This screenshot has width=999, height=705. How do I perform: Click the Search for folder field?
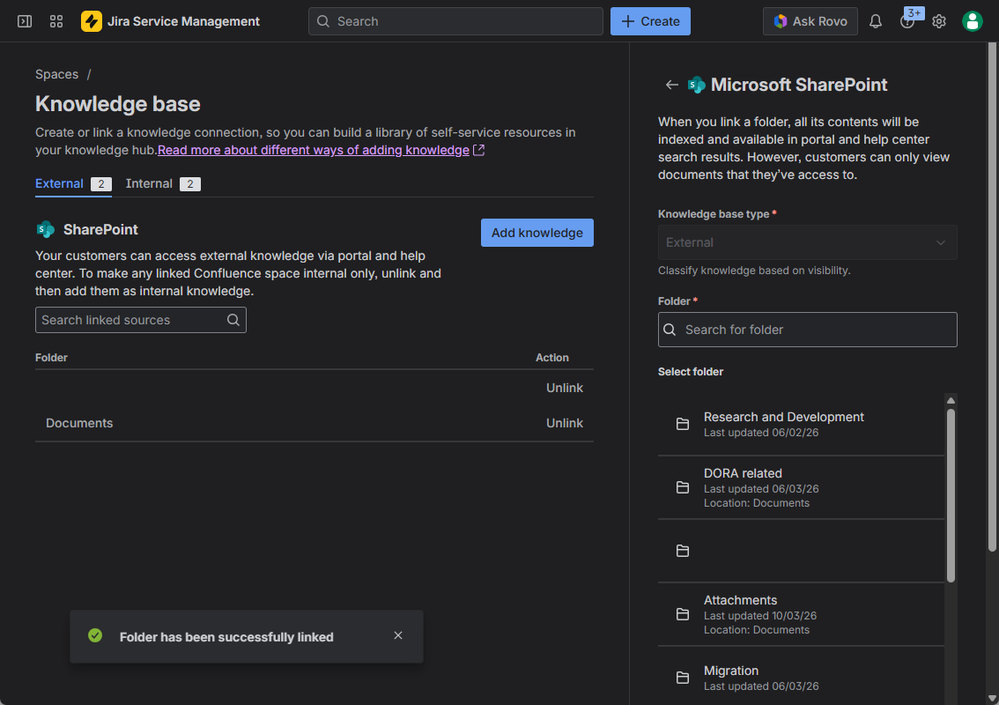(807, 330)
